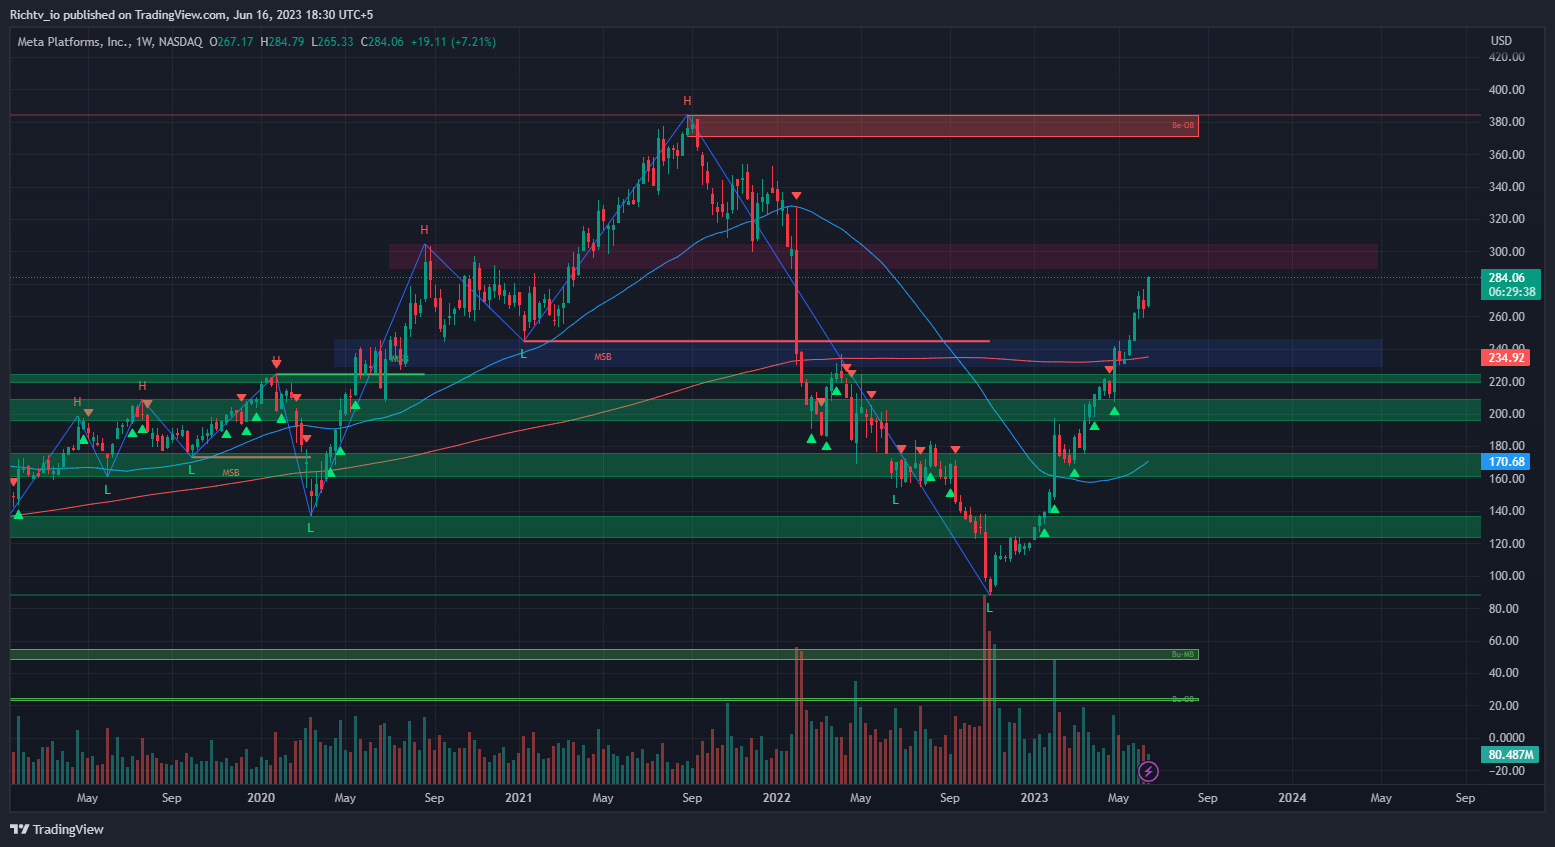Click the 380.00 price axis label
This screenshot has width=1555, height=847.
[x=1506, y=122]
